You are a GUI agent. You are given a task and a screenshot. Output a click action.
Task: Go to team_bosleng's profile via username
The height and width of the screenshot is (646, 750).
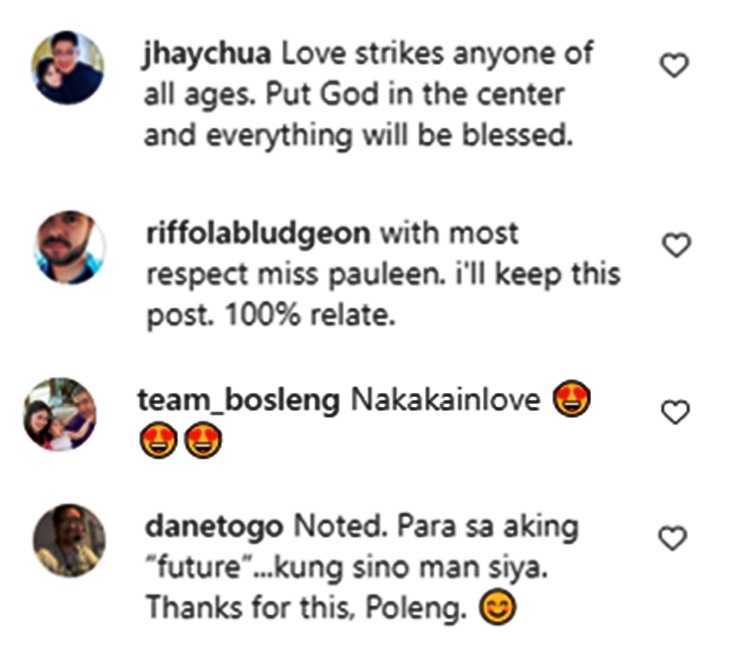pos(239,401)
